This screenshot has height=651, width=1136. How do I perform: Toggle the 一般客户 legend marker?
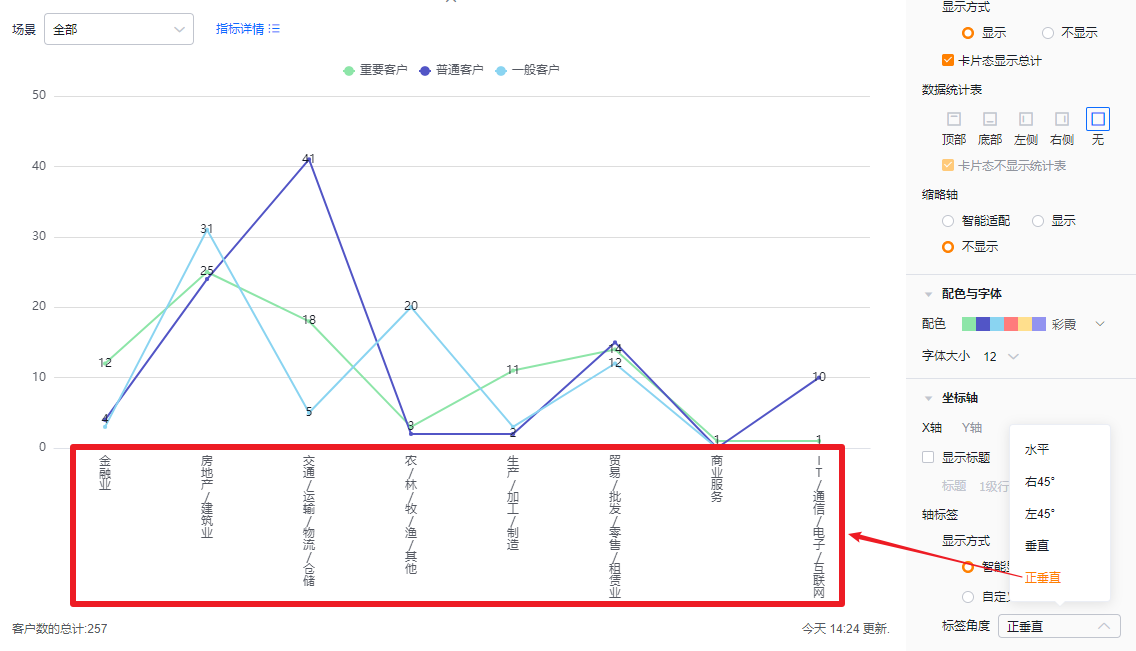tap(501, 70)
